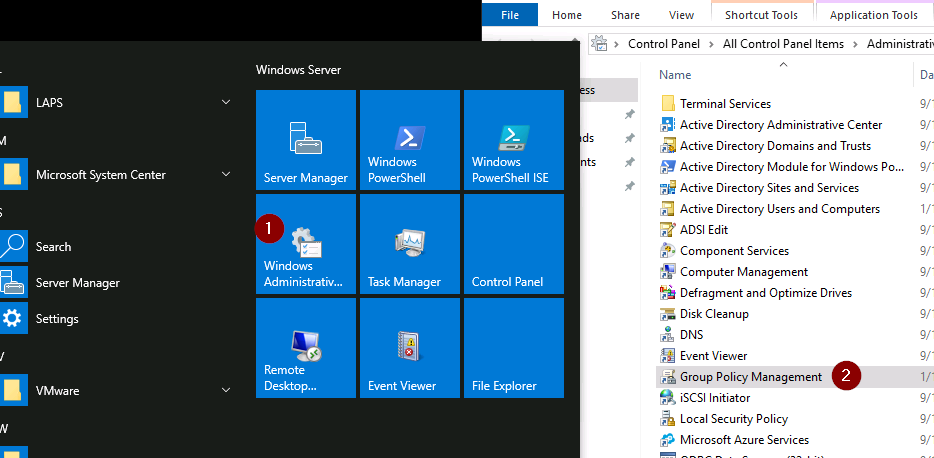Click the Computer Management icon
The height and width of the screenshot is (458, 934).
668,272
